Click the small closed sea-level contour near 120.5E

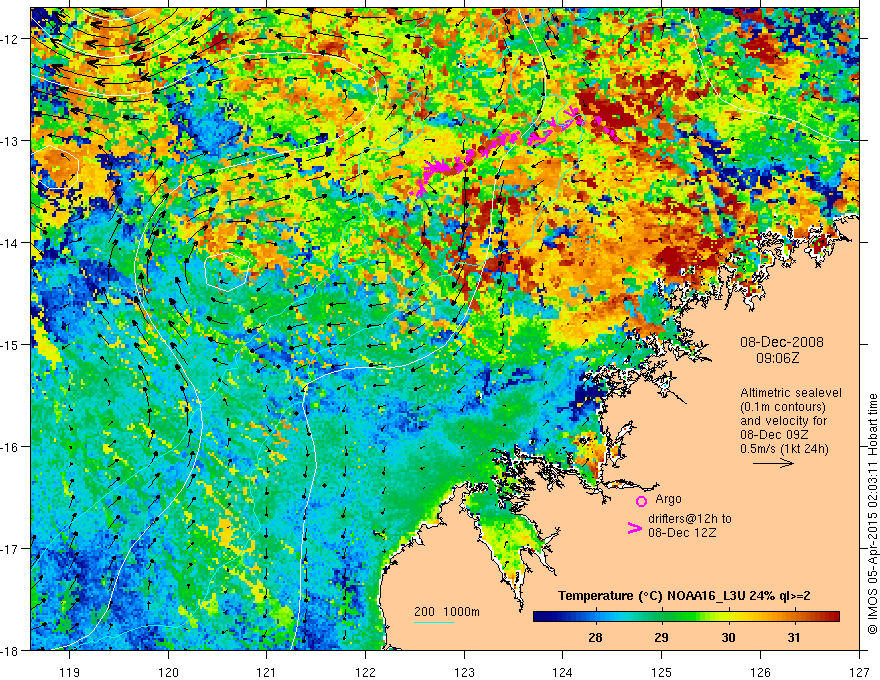pyautogui.click(x=226, y=271)
